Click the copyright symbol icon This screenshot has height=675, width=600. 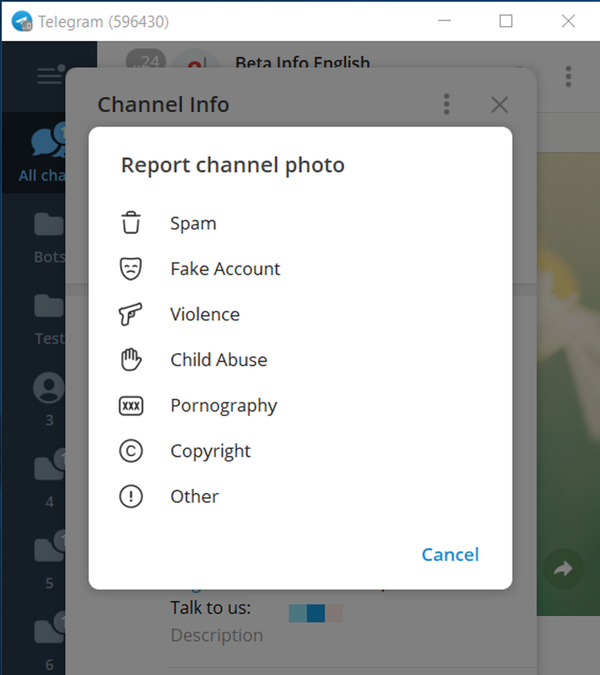131,451
